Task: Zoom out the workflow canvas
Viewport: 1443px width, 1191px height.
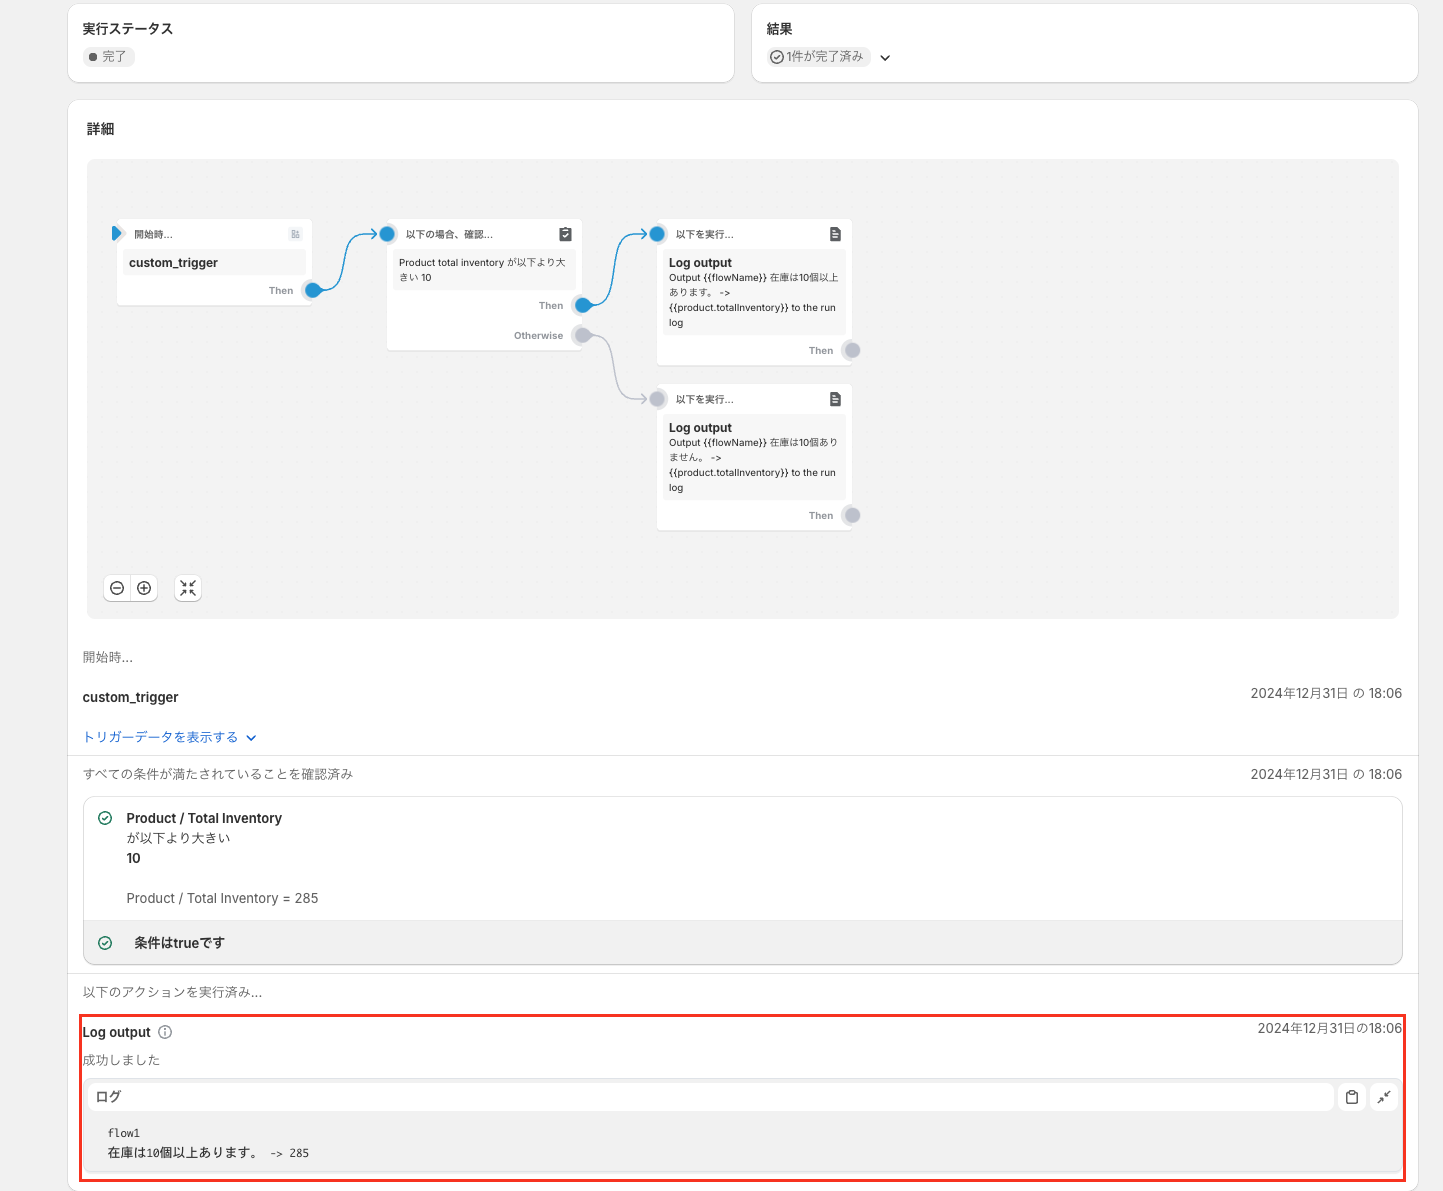Action: tap(117, 588)
